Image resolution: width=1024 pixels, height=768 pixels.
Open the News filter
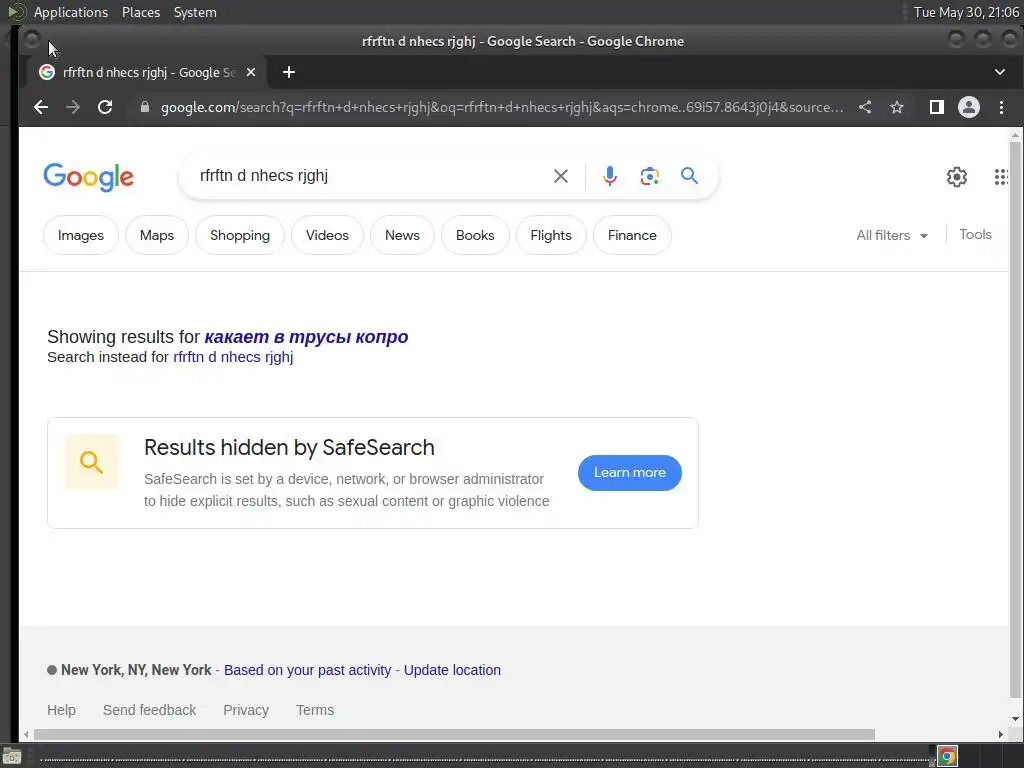pyautogui.click(x=402, y=235)
